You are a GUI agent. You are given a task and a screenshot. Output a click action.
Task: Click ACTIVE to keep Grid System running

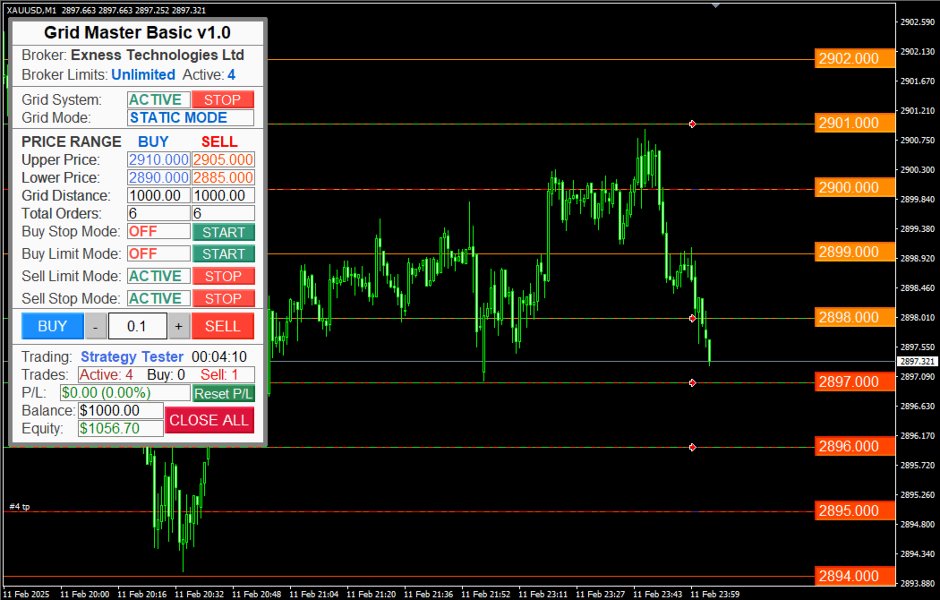[x=157, y=99]
